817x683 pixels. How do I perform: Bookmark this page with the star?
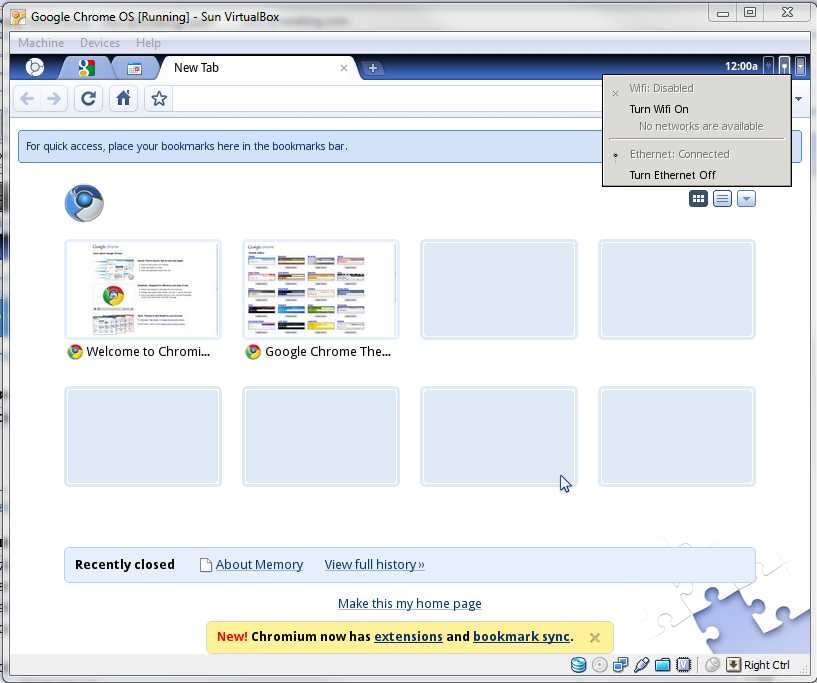159,98
